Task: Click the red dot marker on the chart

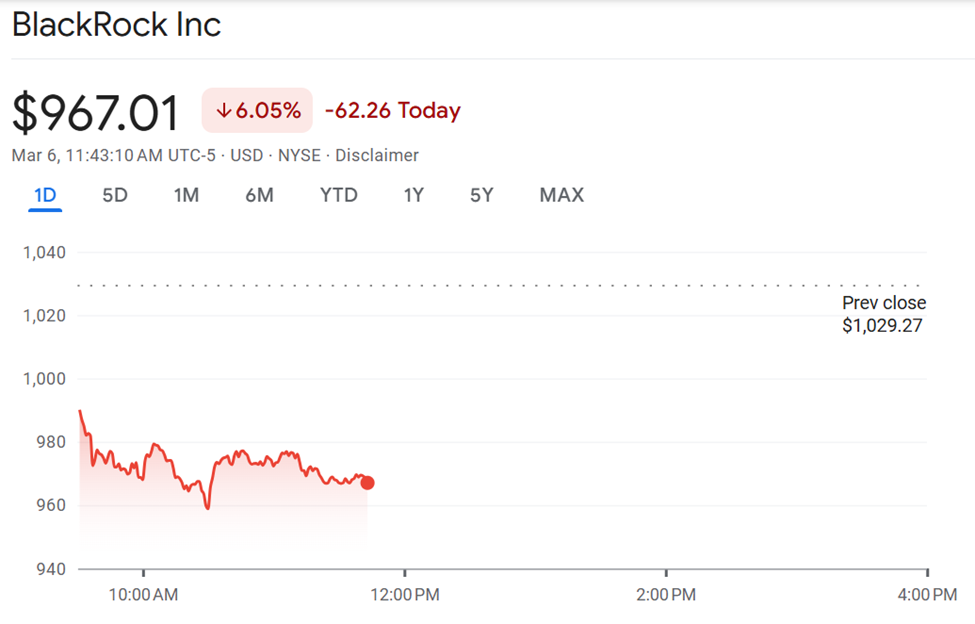Action: 367,482
